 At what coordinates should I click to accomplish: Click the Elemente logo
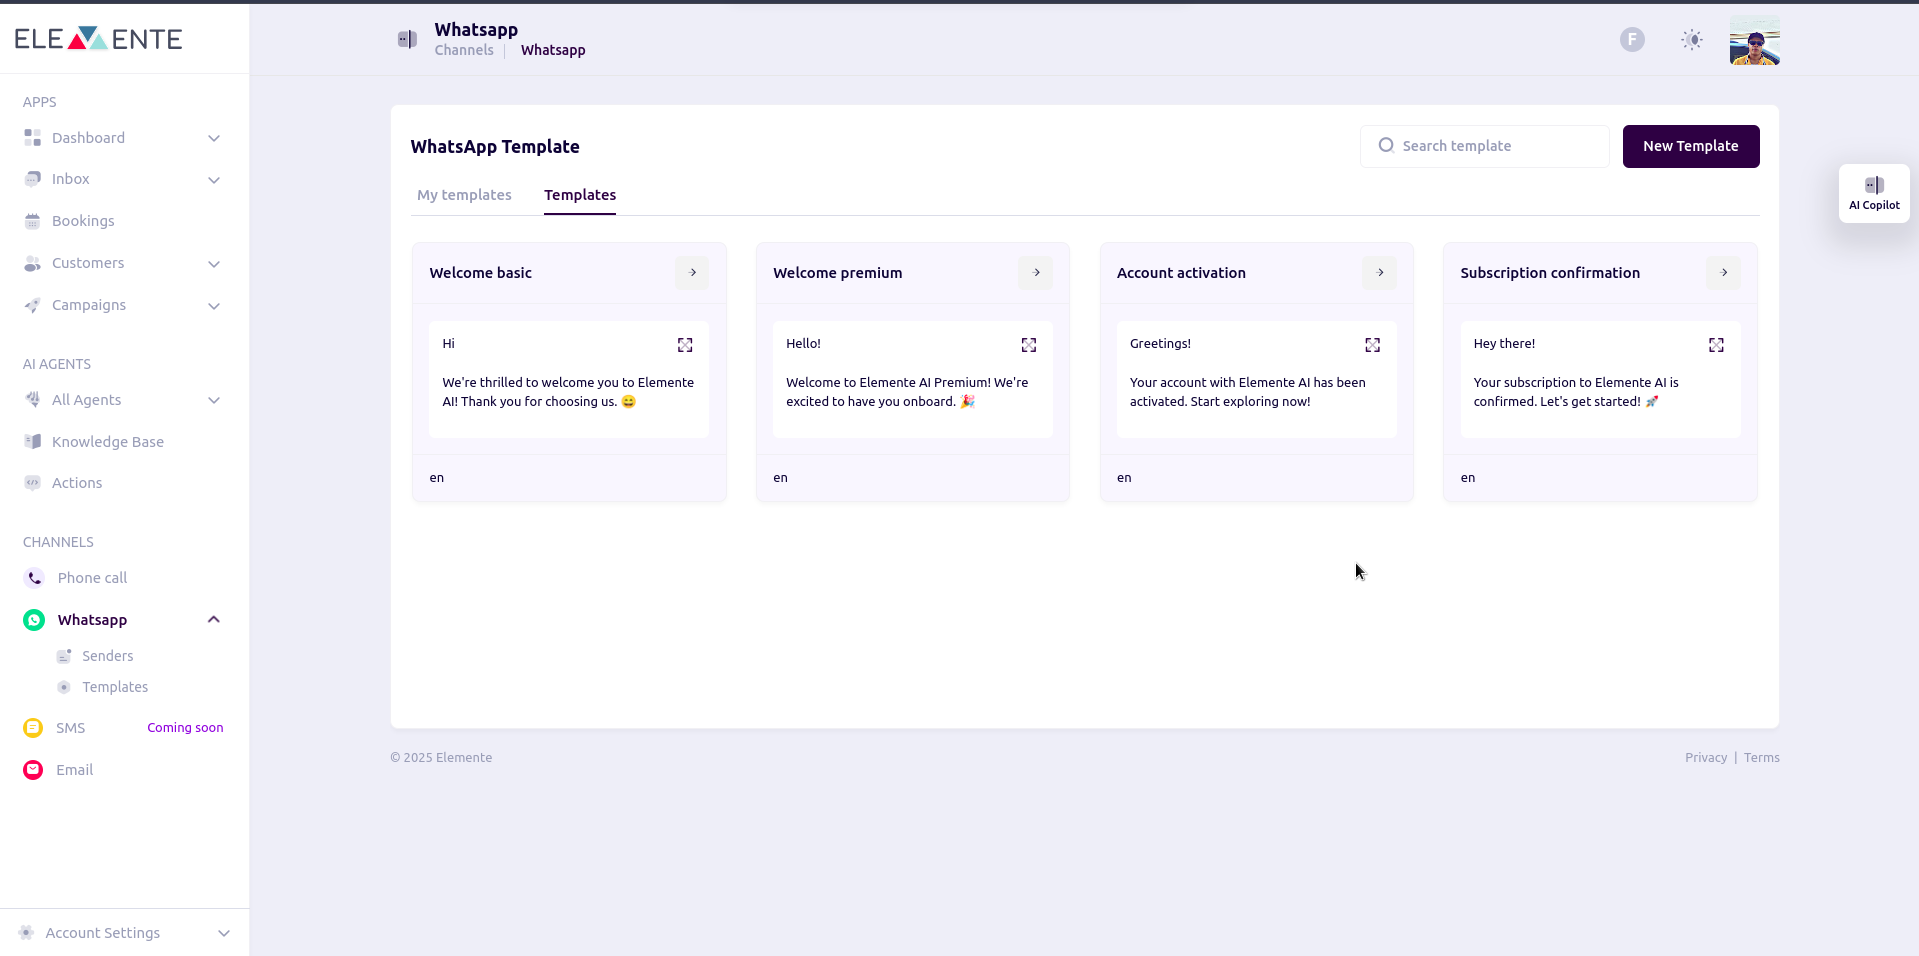[98, 39]
